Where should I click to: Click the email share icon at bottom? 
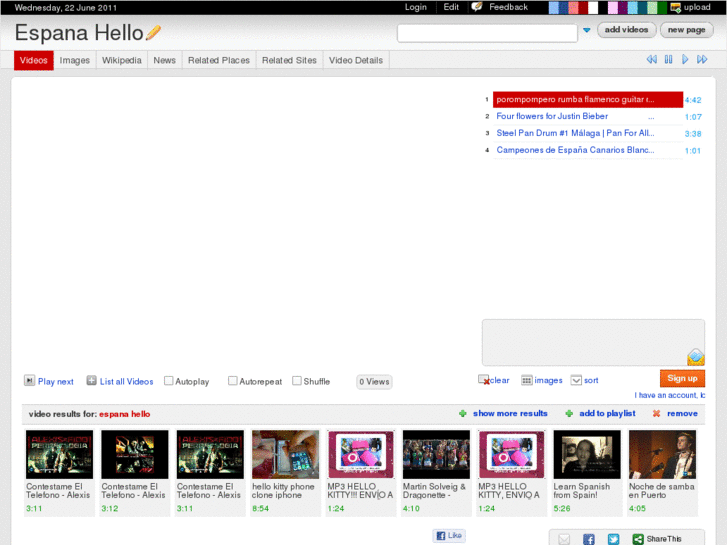564,539
